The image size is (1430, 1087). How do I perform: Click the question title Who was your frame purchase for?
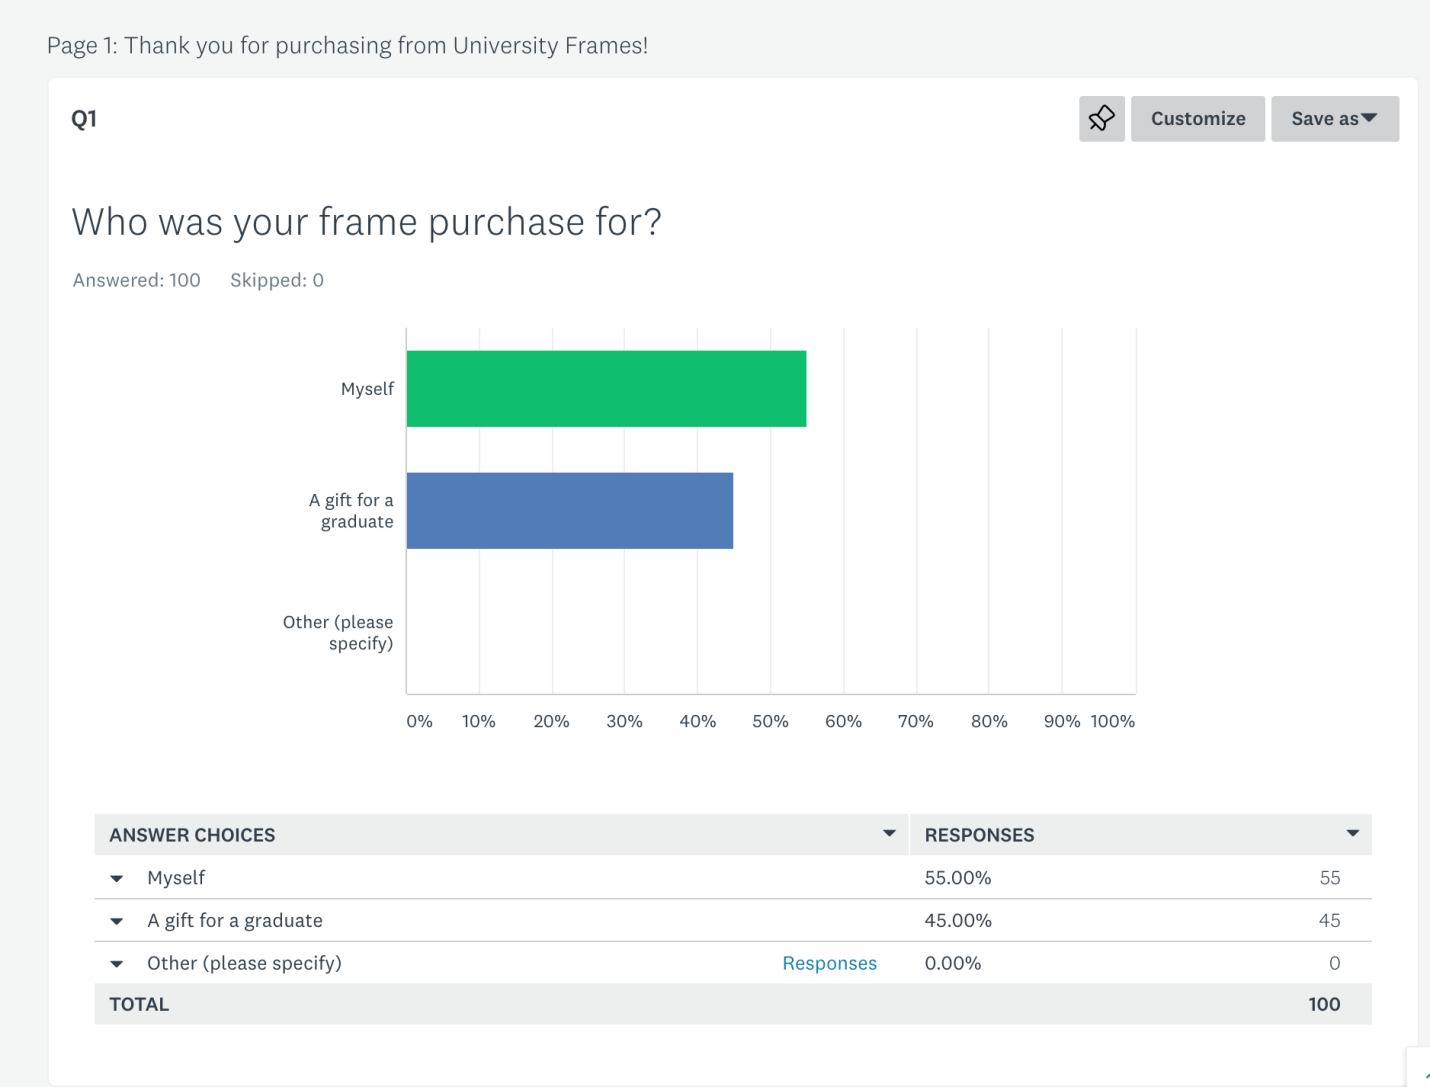[x=367, y=222]
